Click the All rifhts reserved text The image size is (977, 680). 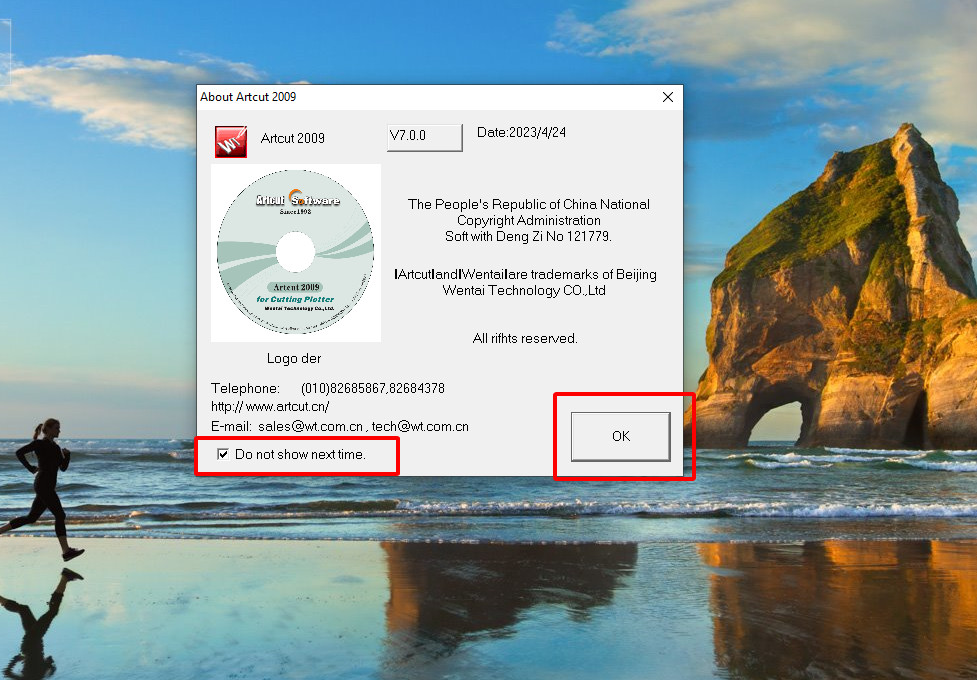click(525, 338)
